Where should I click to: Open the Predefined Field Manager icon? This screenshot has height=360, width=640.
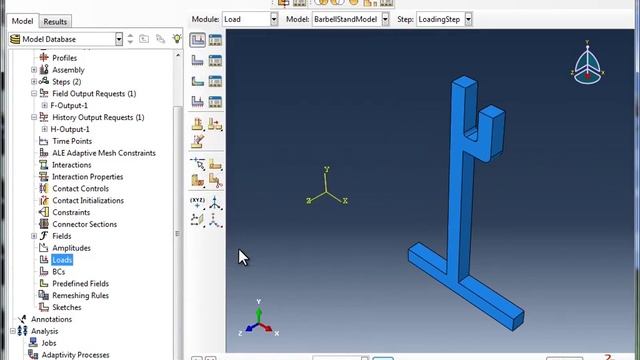coord(215,81)
